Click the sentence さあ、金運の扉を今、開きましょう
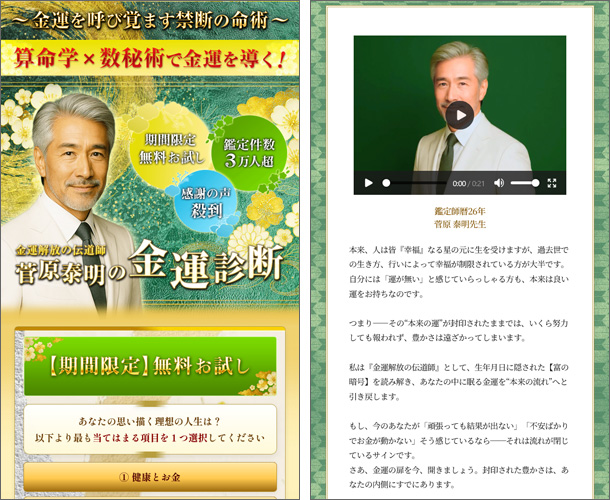Screen dimensions: 610x500 click(x=414, y=470)
